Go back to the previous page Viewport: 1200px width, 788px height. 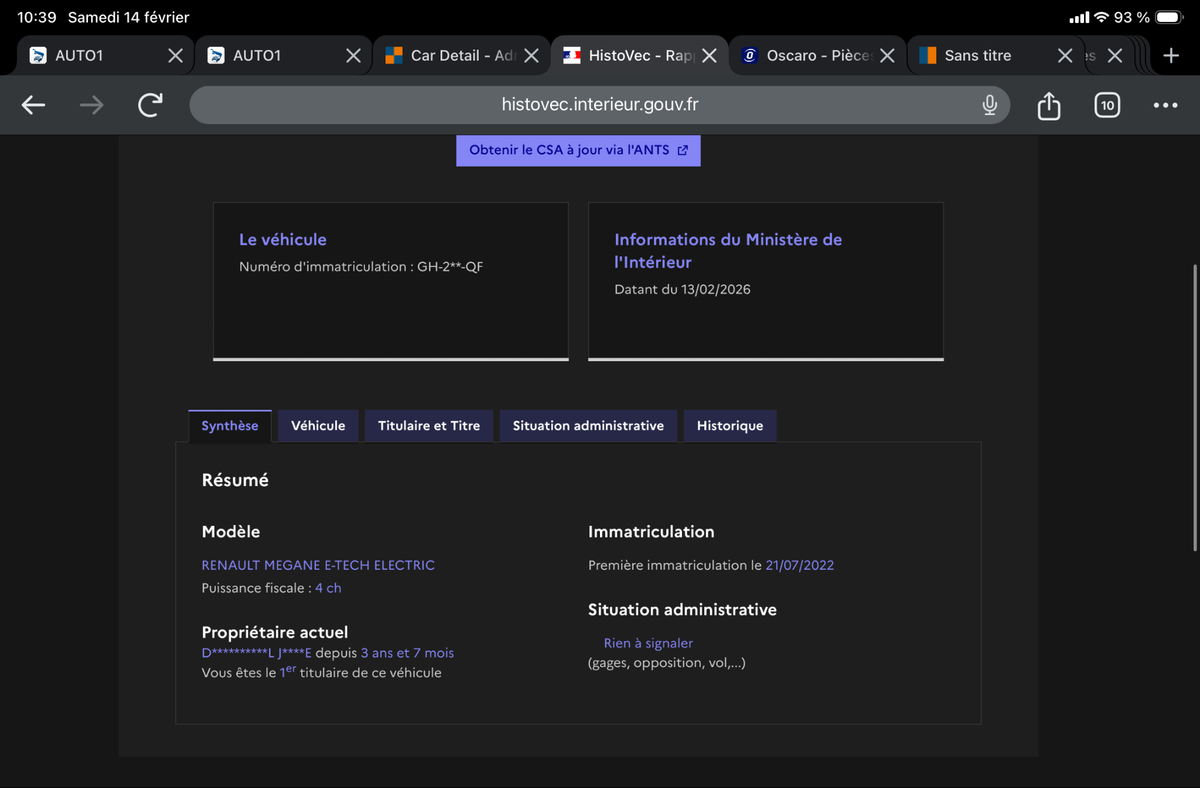click(x=34, y=105)
